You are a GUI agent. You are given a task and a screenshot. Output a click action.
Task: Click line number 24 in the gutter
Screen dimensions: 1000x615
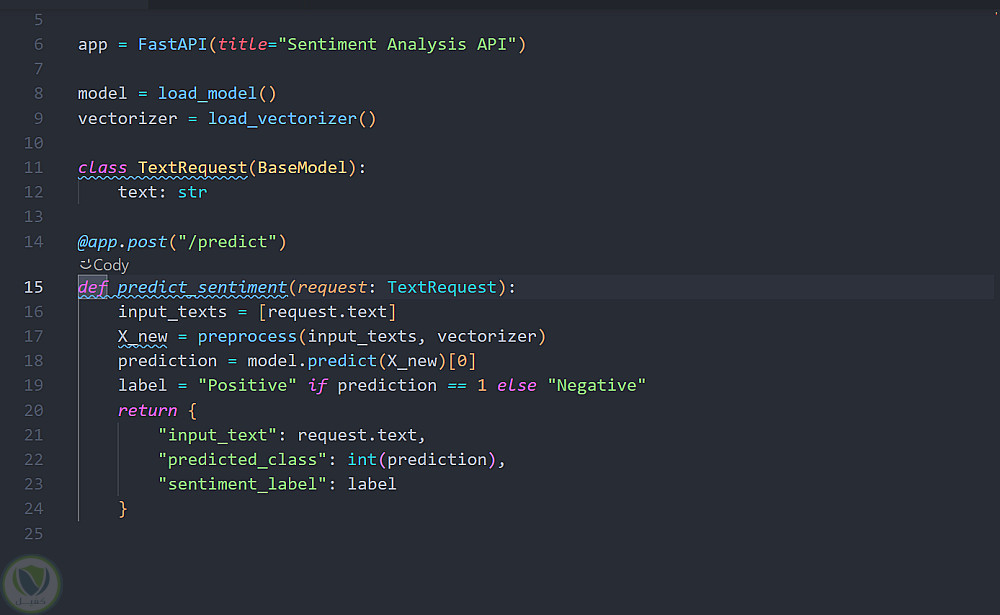click(x=33, y=508)
